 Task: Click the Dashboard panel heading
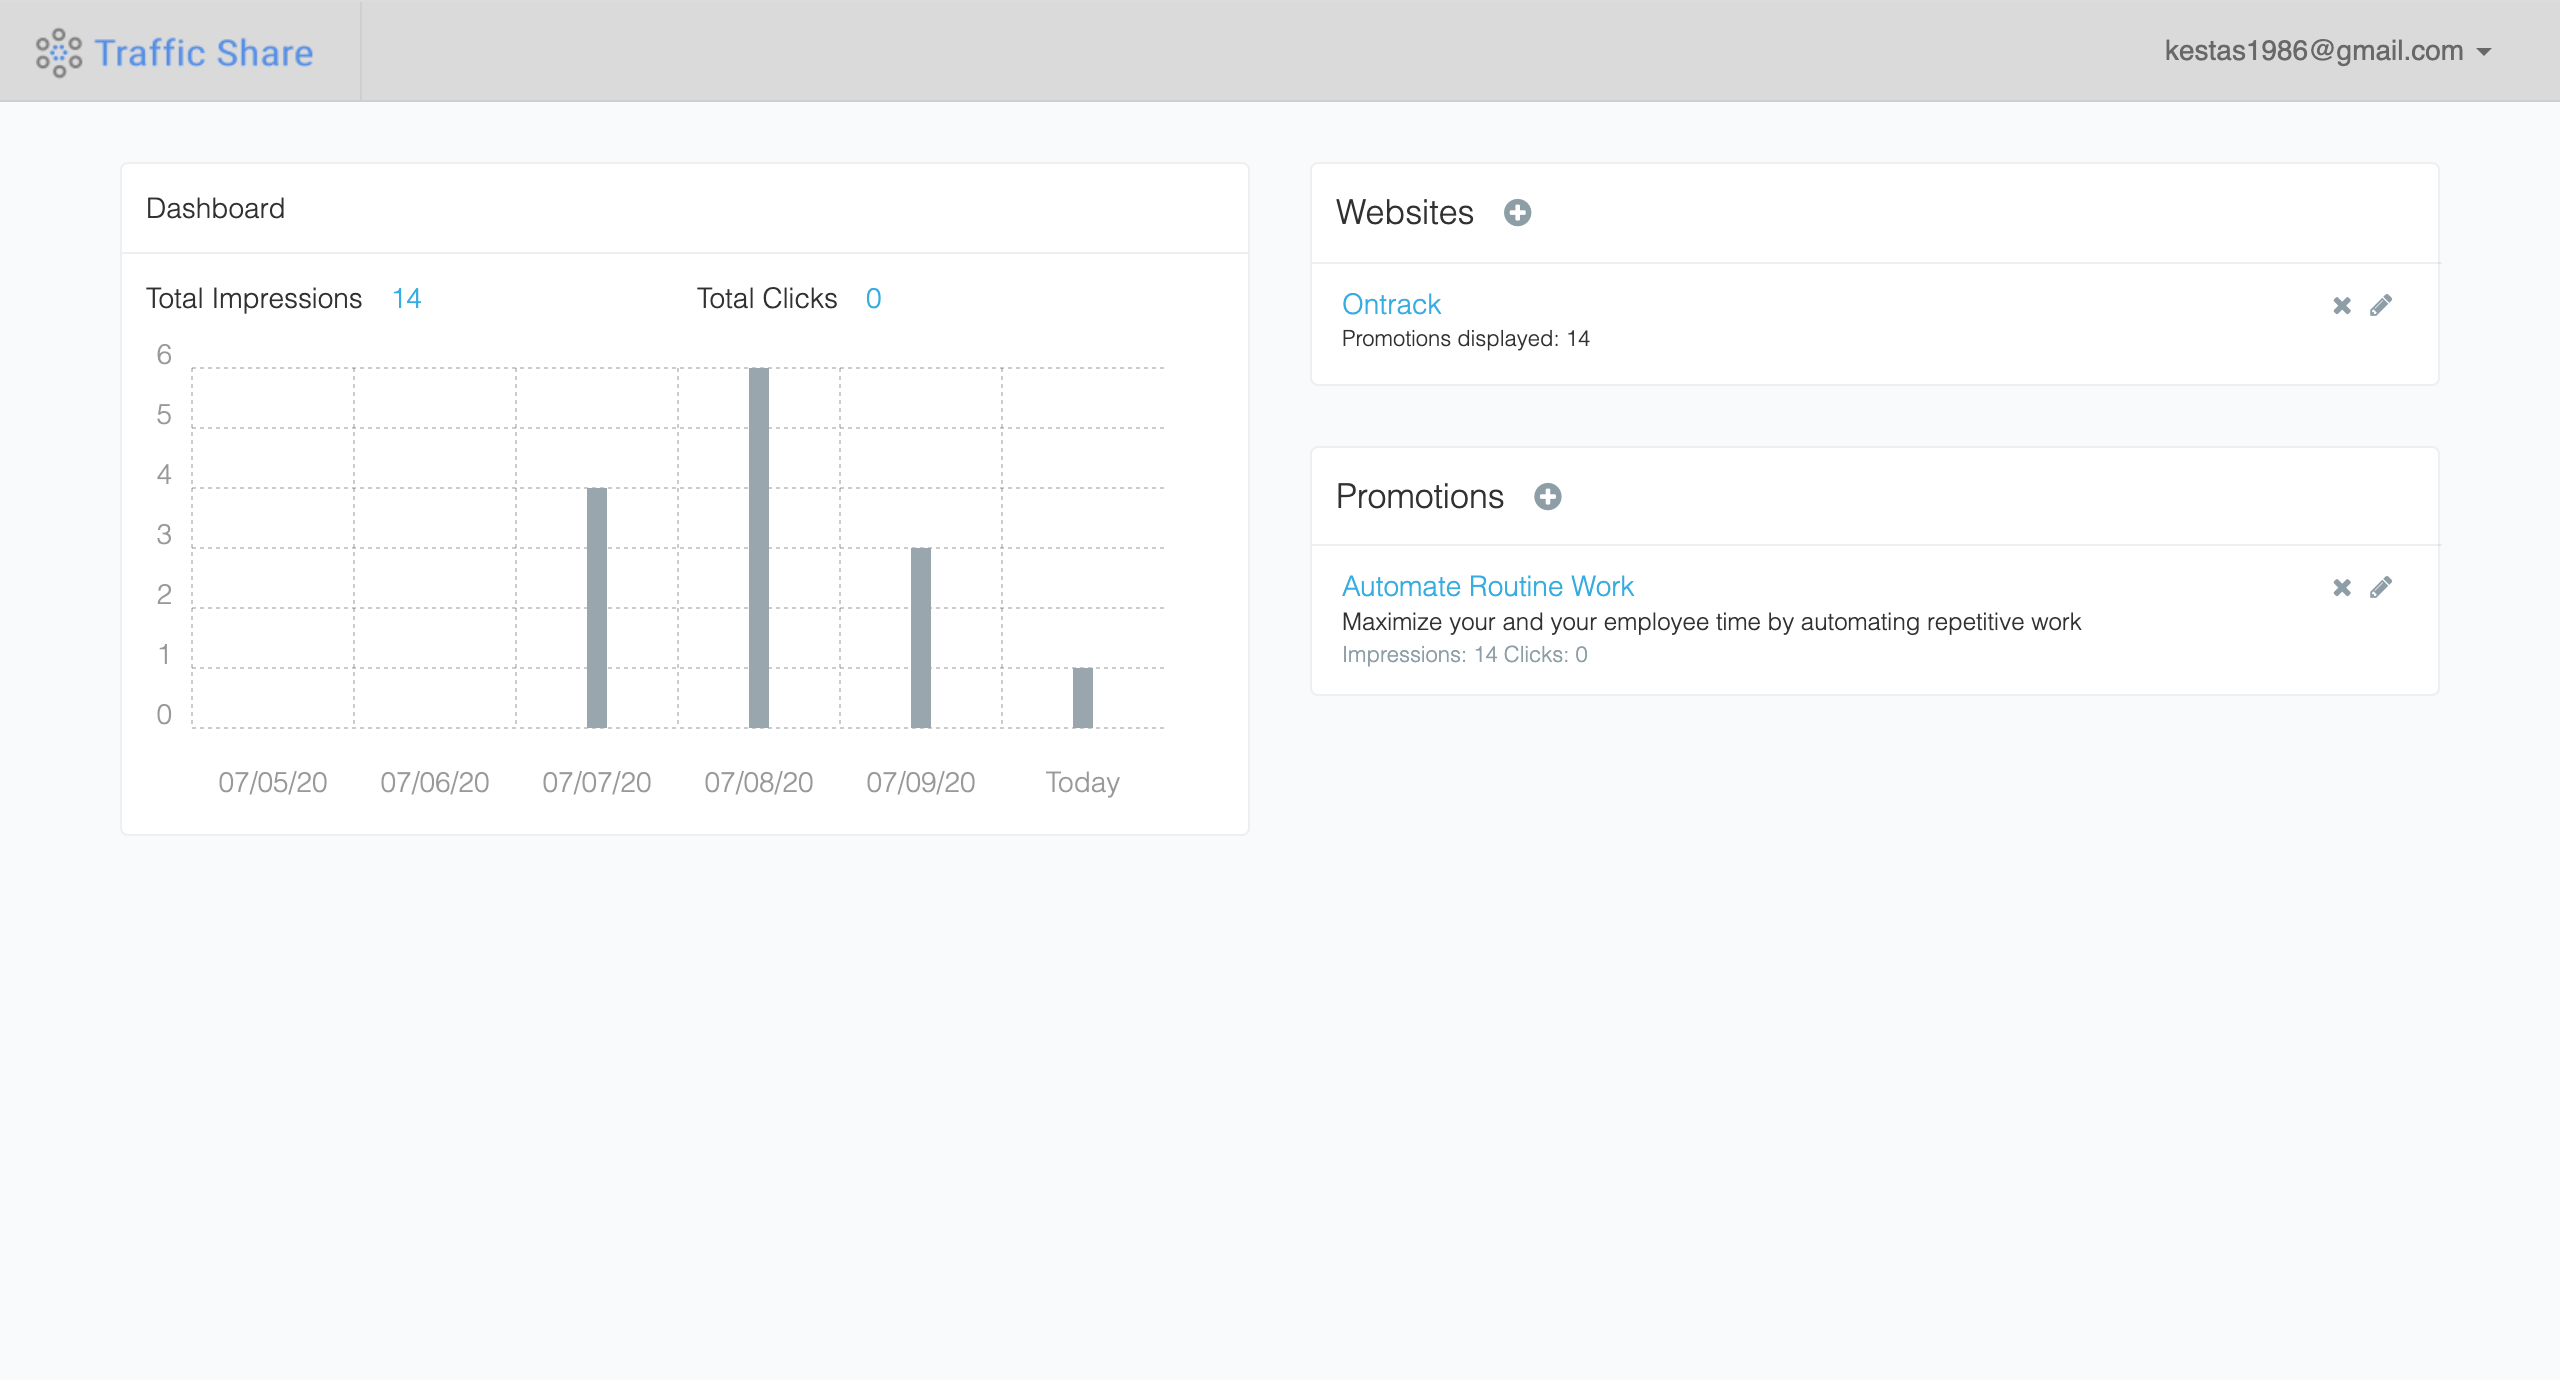215,208
